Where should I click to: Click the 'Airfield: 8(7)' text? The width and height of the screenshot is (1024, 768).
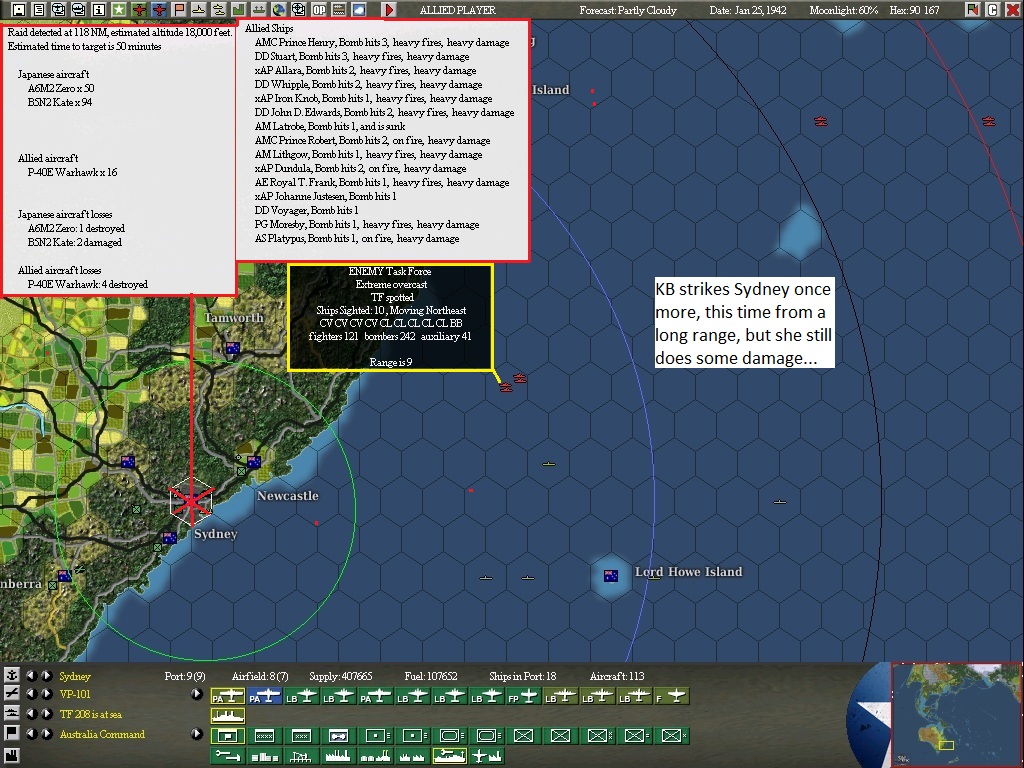click(260, 676)
